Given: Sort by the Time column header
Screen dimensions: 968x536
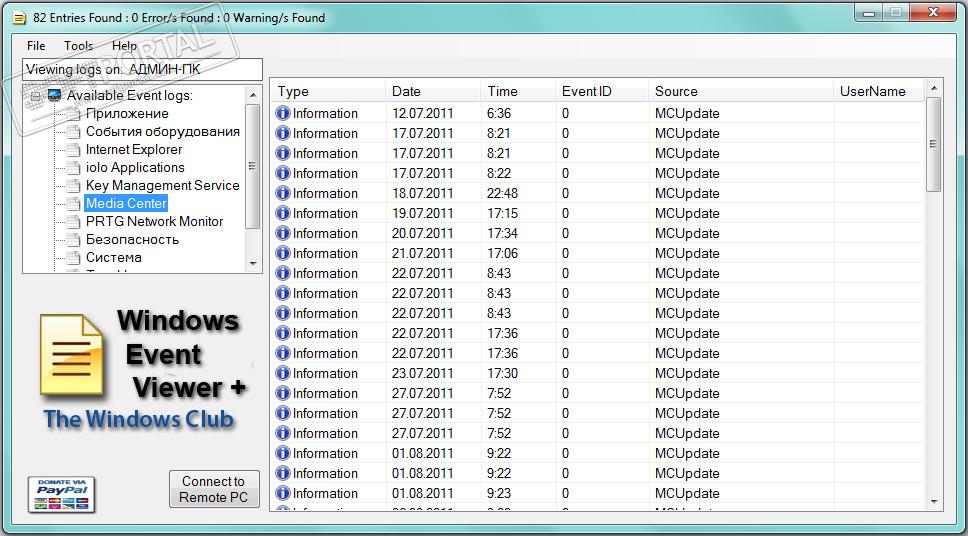Looking at the screenshot, I should (518, 91).
